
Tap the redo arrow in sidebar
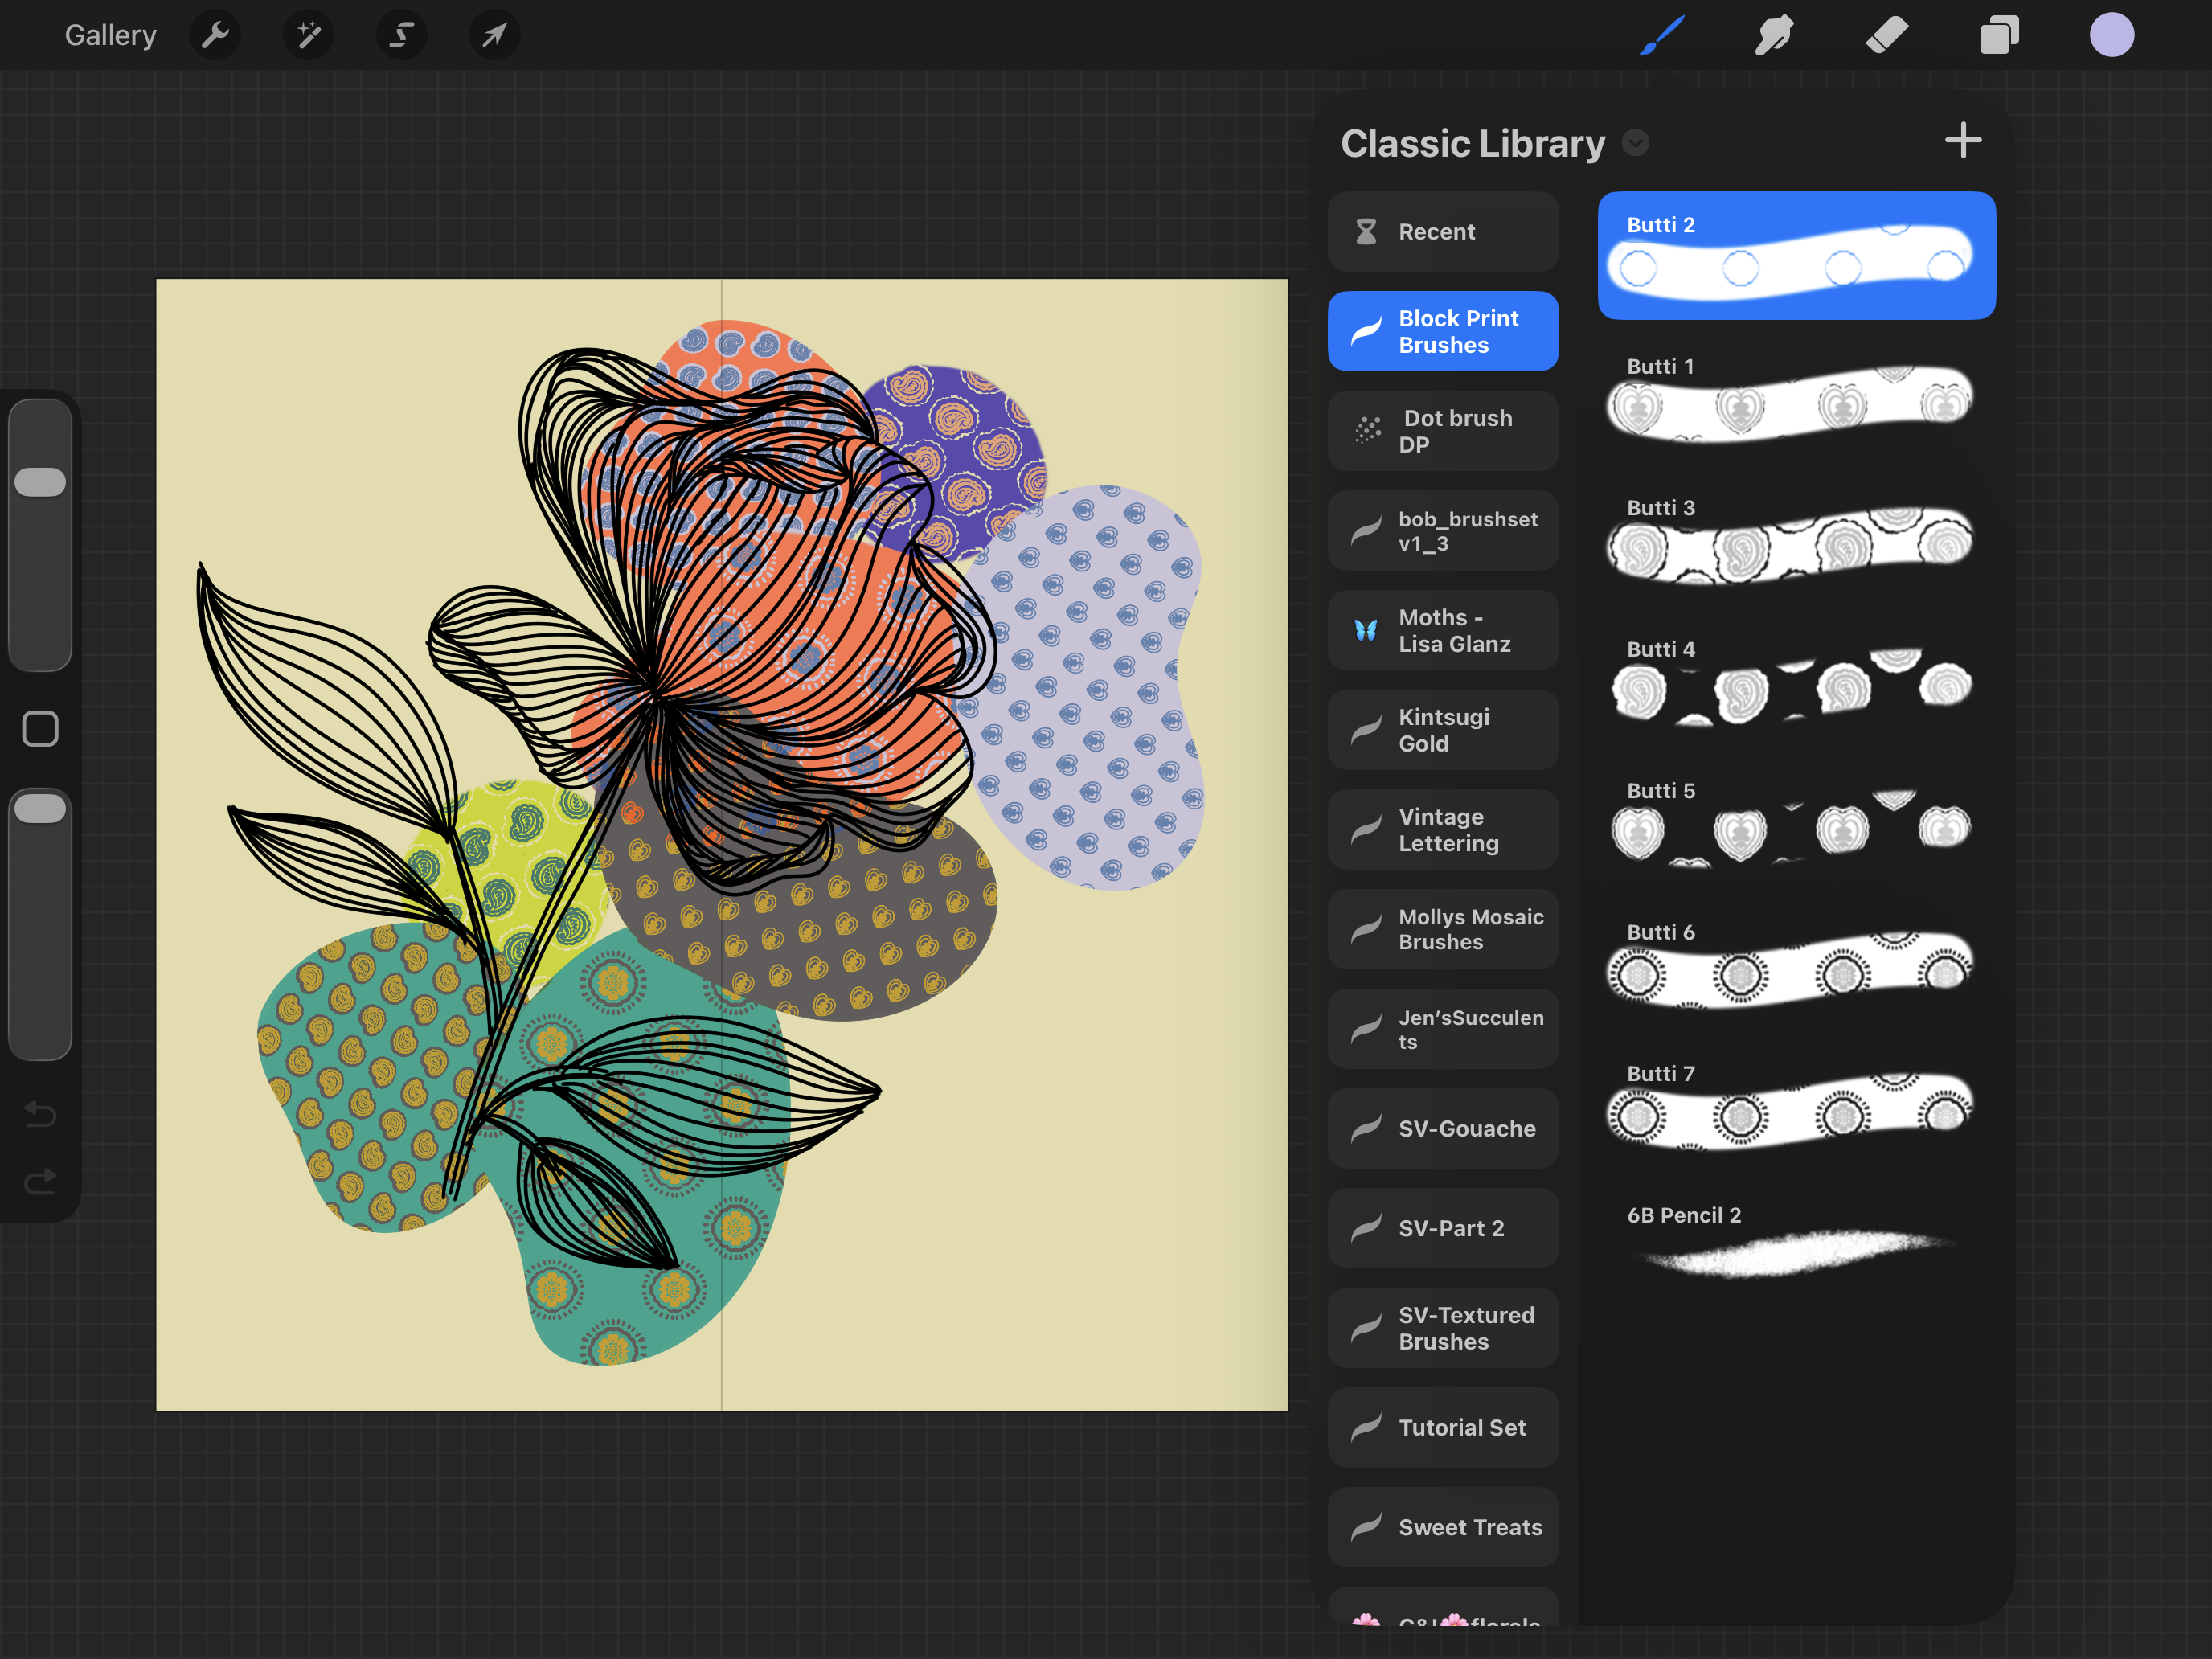pyautogui.click(x=40, y=1182)
